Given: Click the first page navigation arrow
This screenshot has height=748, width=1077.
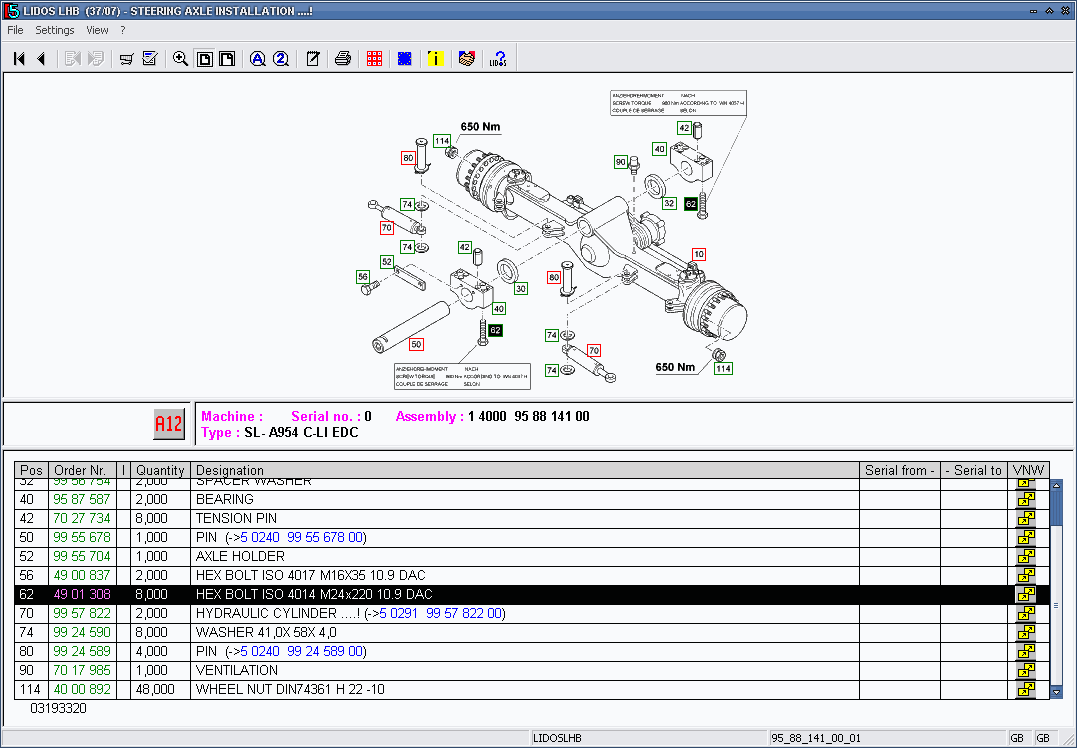Looking at the screenshot, I should (x=19, y=59).
